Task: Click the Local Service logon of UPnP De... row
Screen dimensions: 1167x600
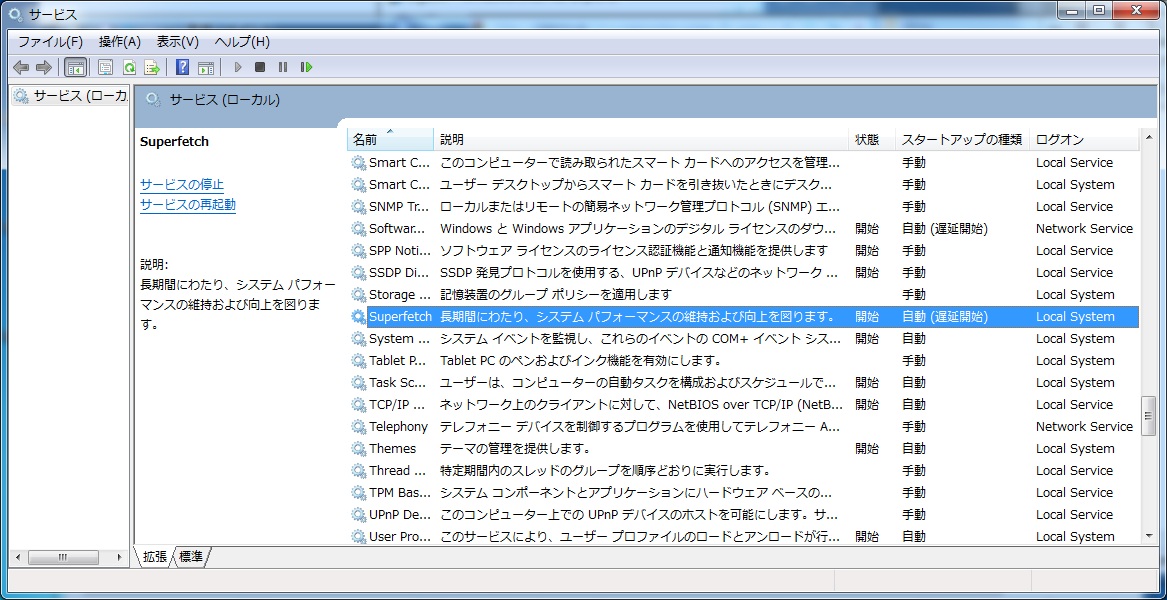Action: [x=1075, y=514]
